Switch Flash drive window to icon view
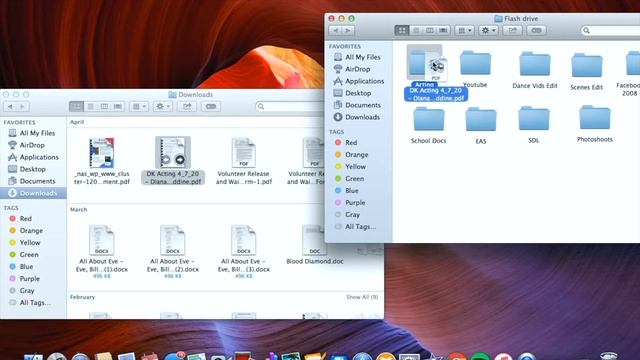This screenshot has height=360, width=640. point(402,31)
